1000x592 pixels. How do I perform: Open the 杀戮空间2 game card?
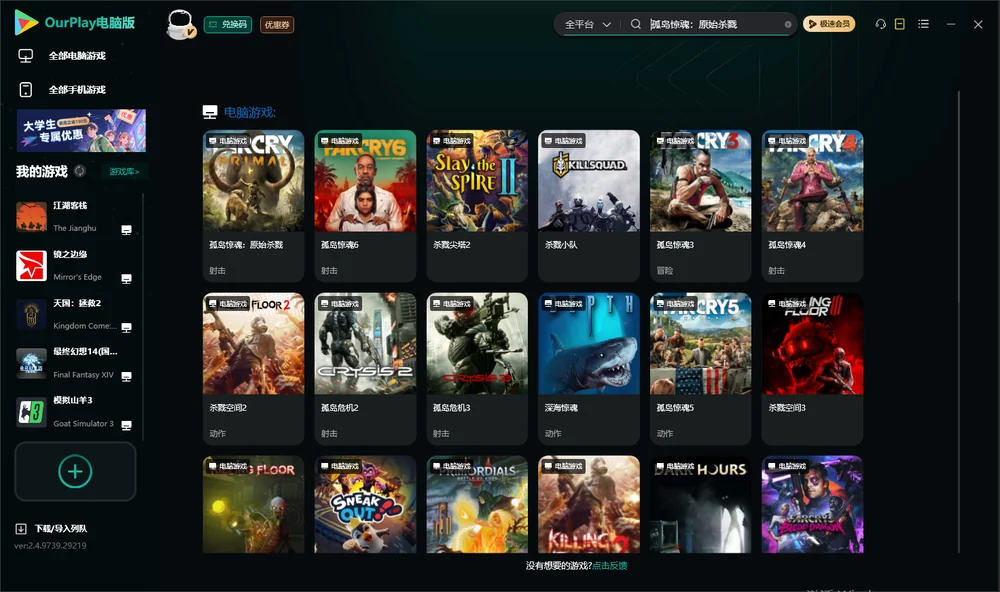[x=253, y=369]
